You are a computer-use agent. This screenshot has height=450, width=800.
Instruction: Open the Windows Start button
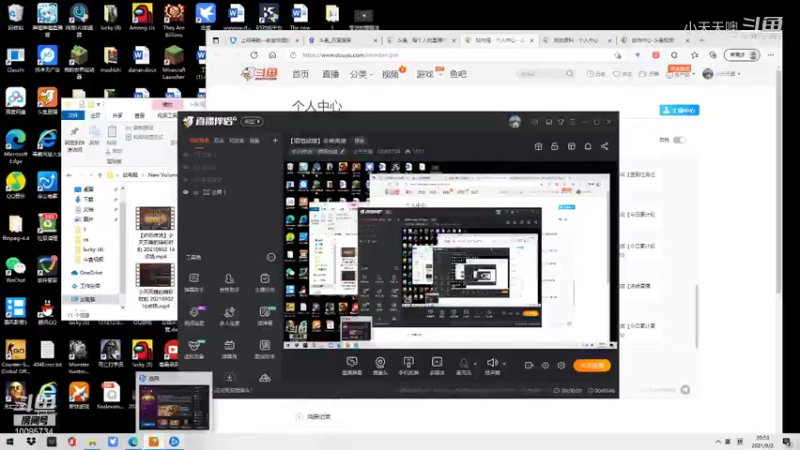[x=9, y=442]
